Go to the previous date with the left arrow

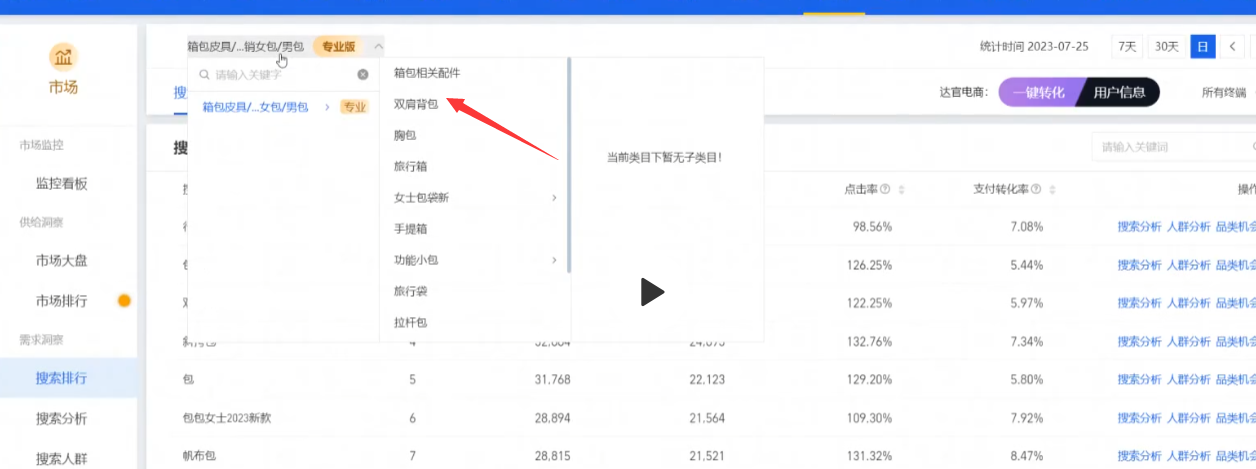tap(1233, 46)
